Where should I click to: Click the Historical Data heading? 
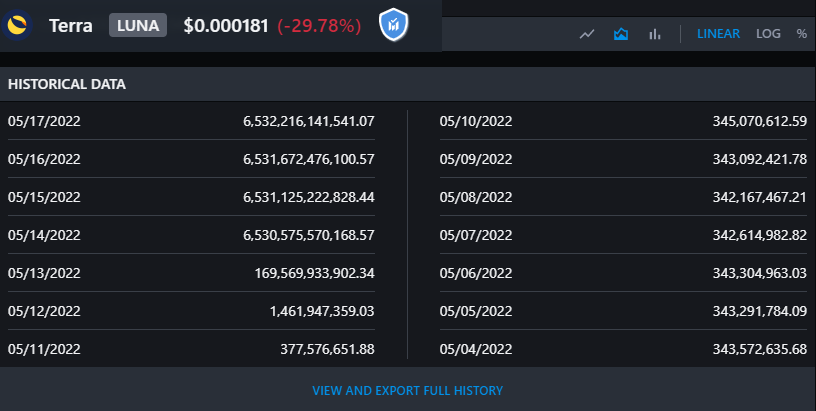pyautogui.click(x=67, y=84)
